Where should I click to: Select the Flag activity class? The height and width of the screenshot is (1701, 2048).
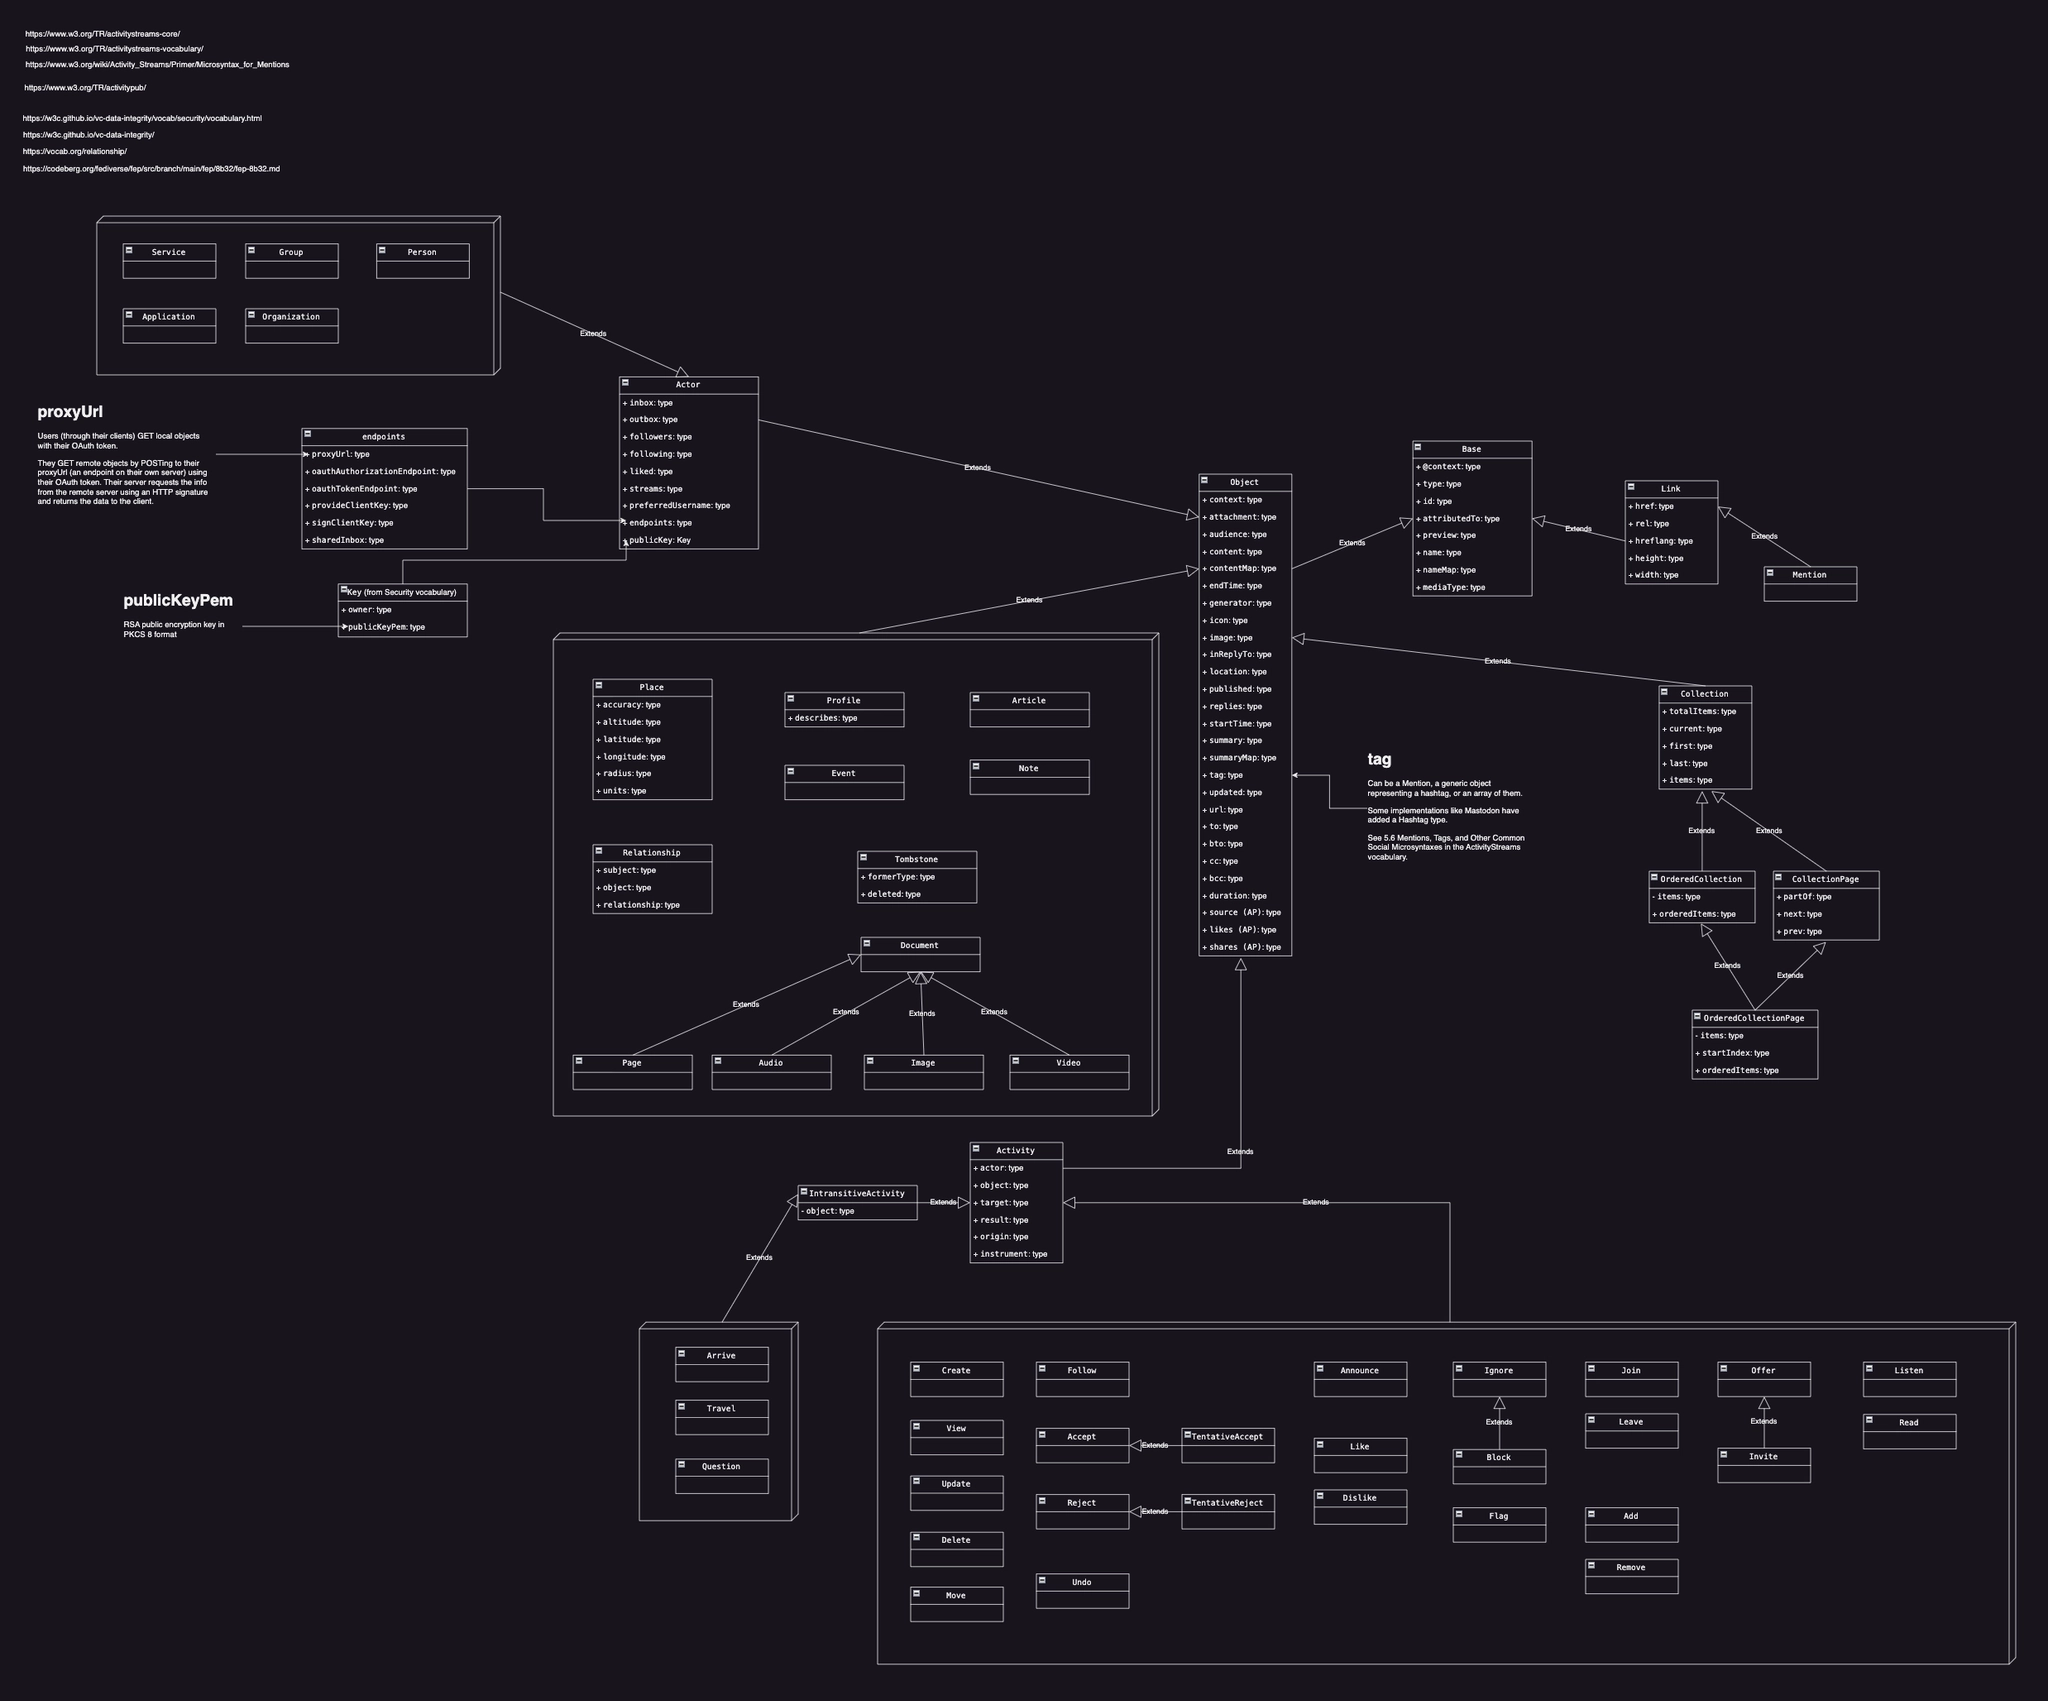click(1499, 1525)
